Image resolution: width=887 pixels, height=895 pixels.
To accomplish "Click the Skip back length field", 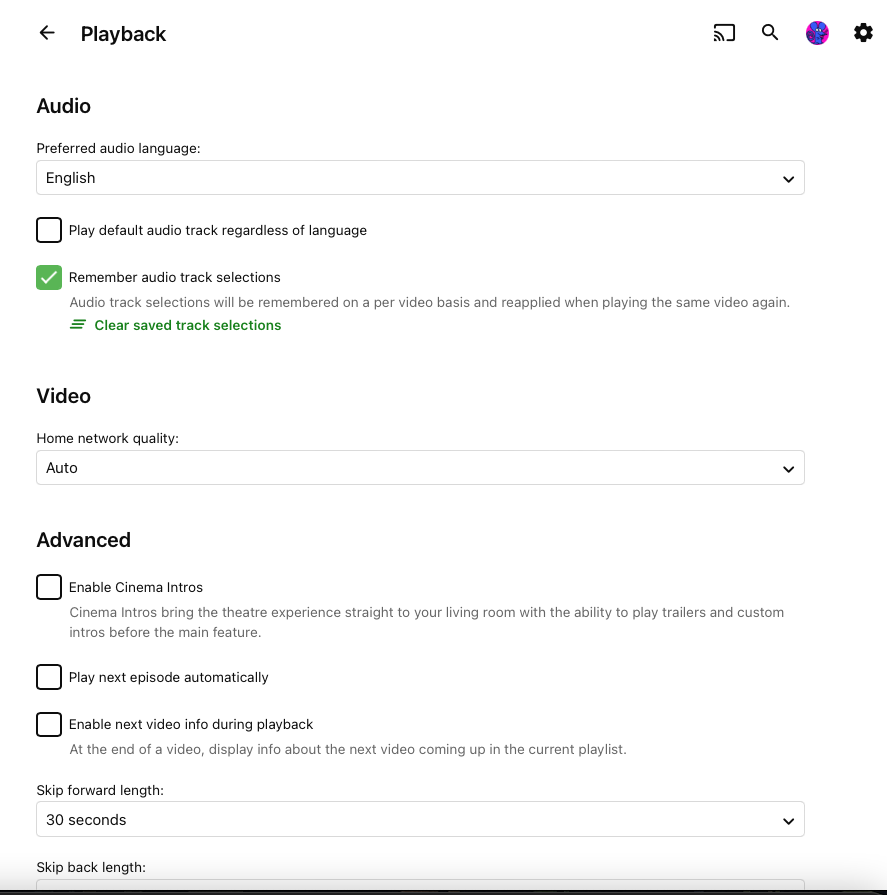I will pyautogui.click(x=420, y=885).
